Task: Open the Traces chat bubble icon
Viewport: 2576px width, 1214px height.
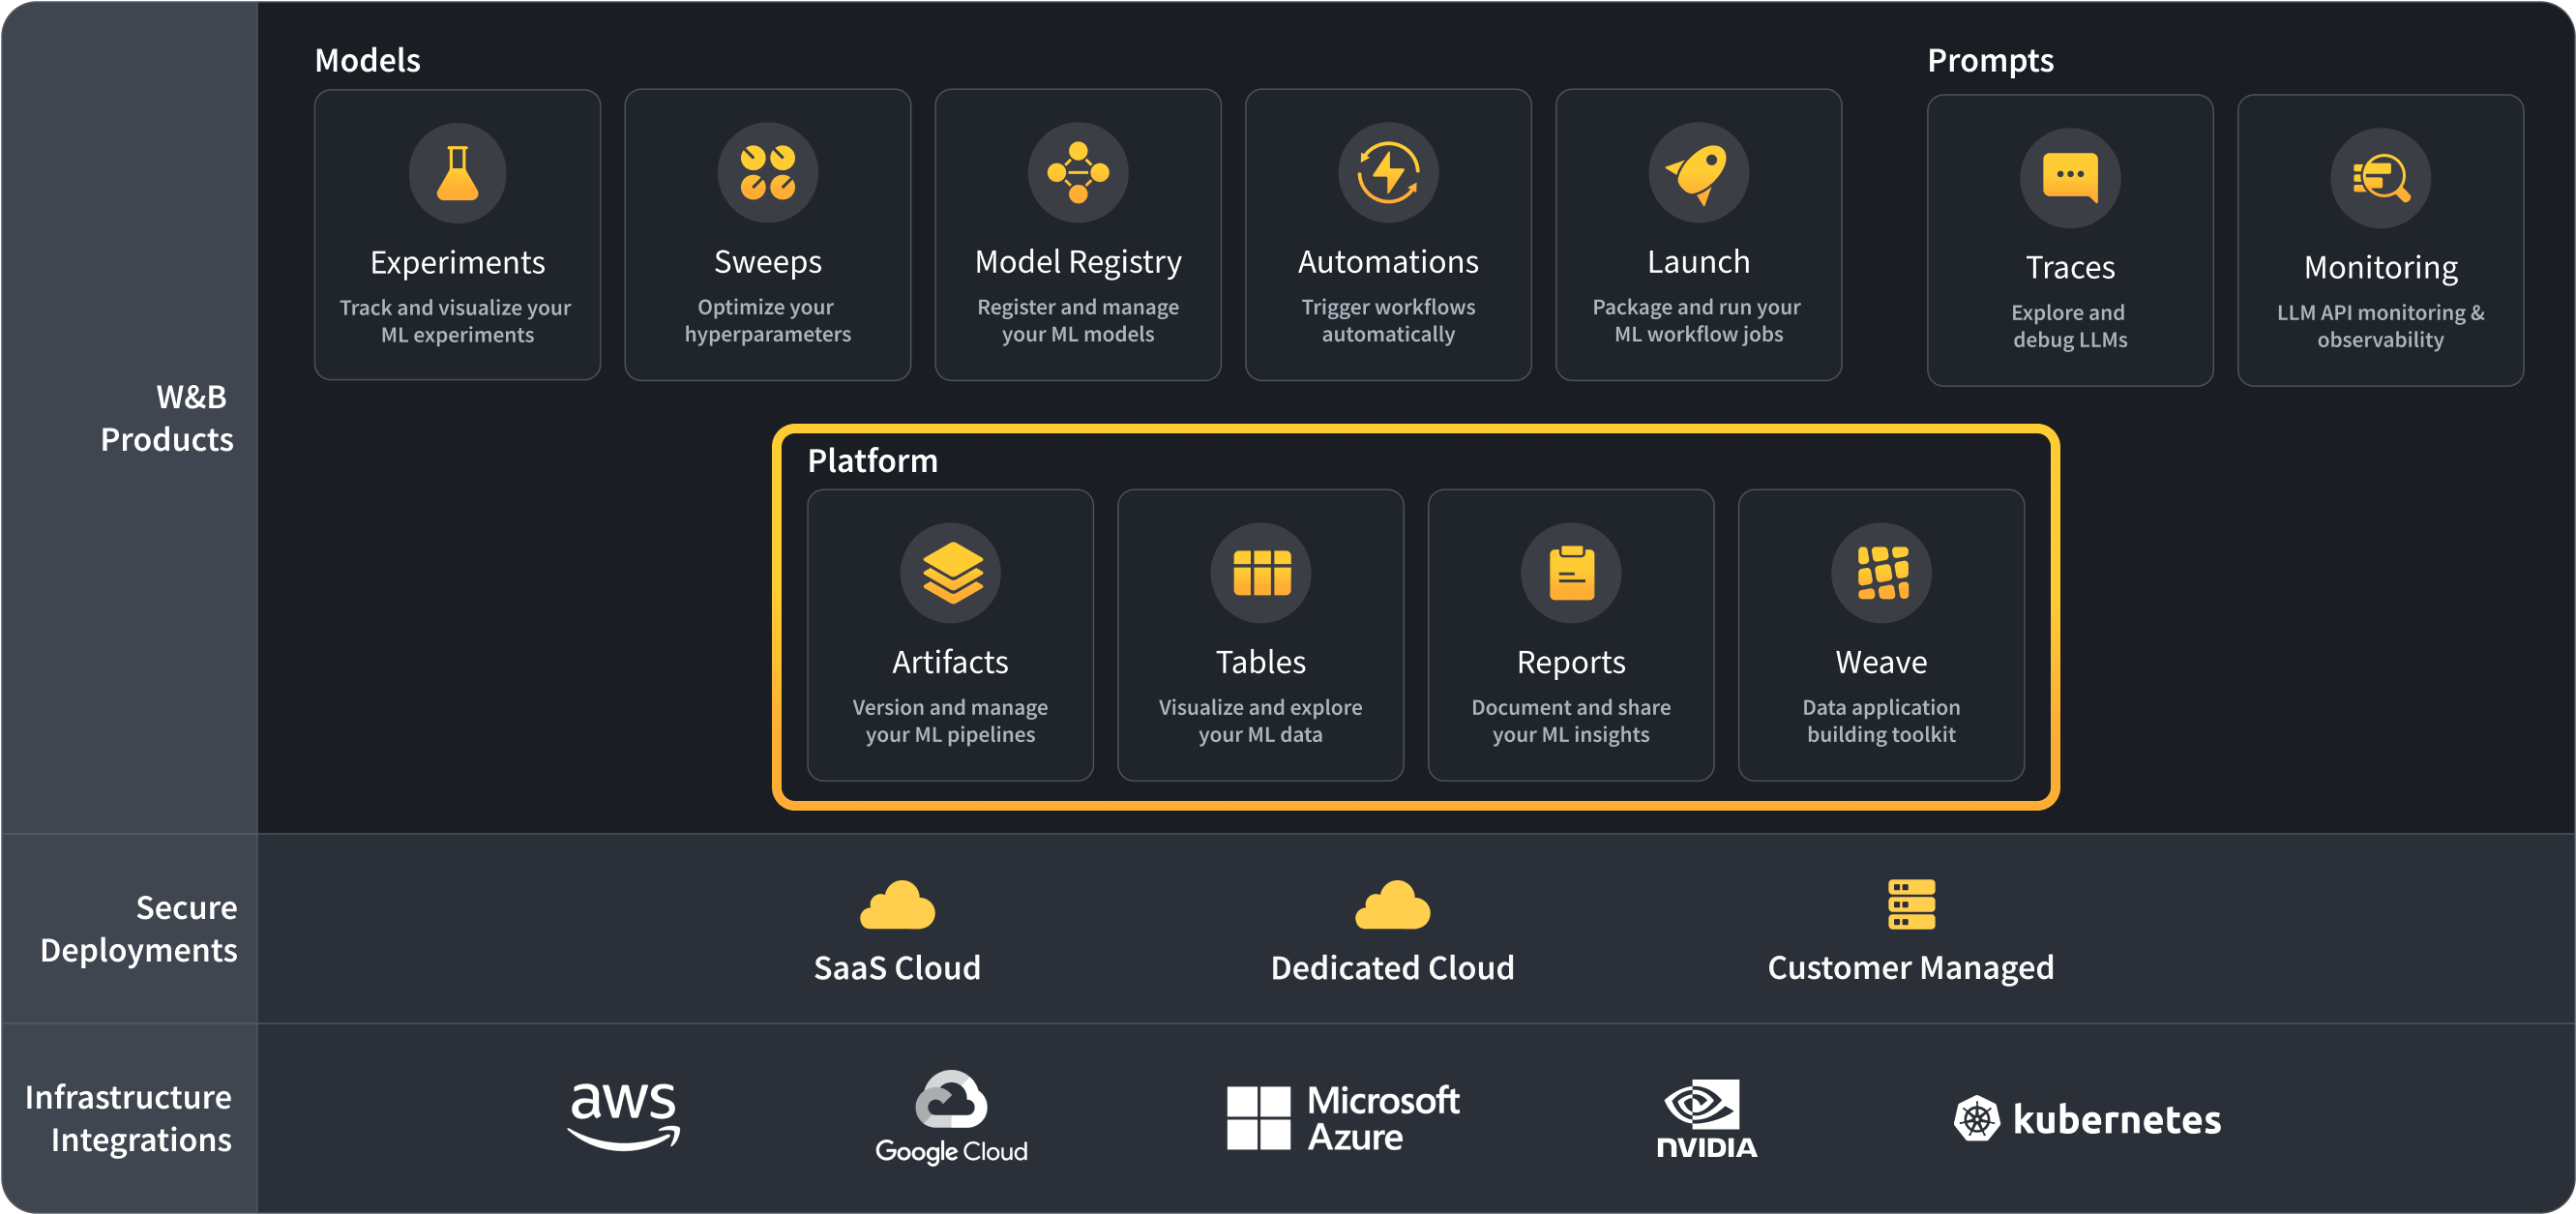Action: 2069,178
